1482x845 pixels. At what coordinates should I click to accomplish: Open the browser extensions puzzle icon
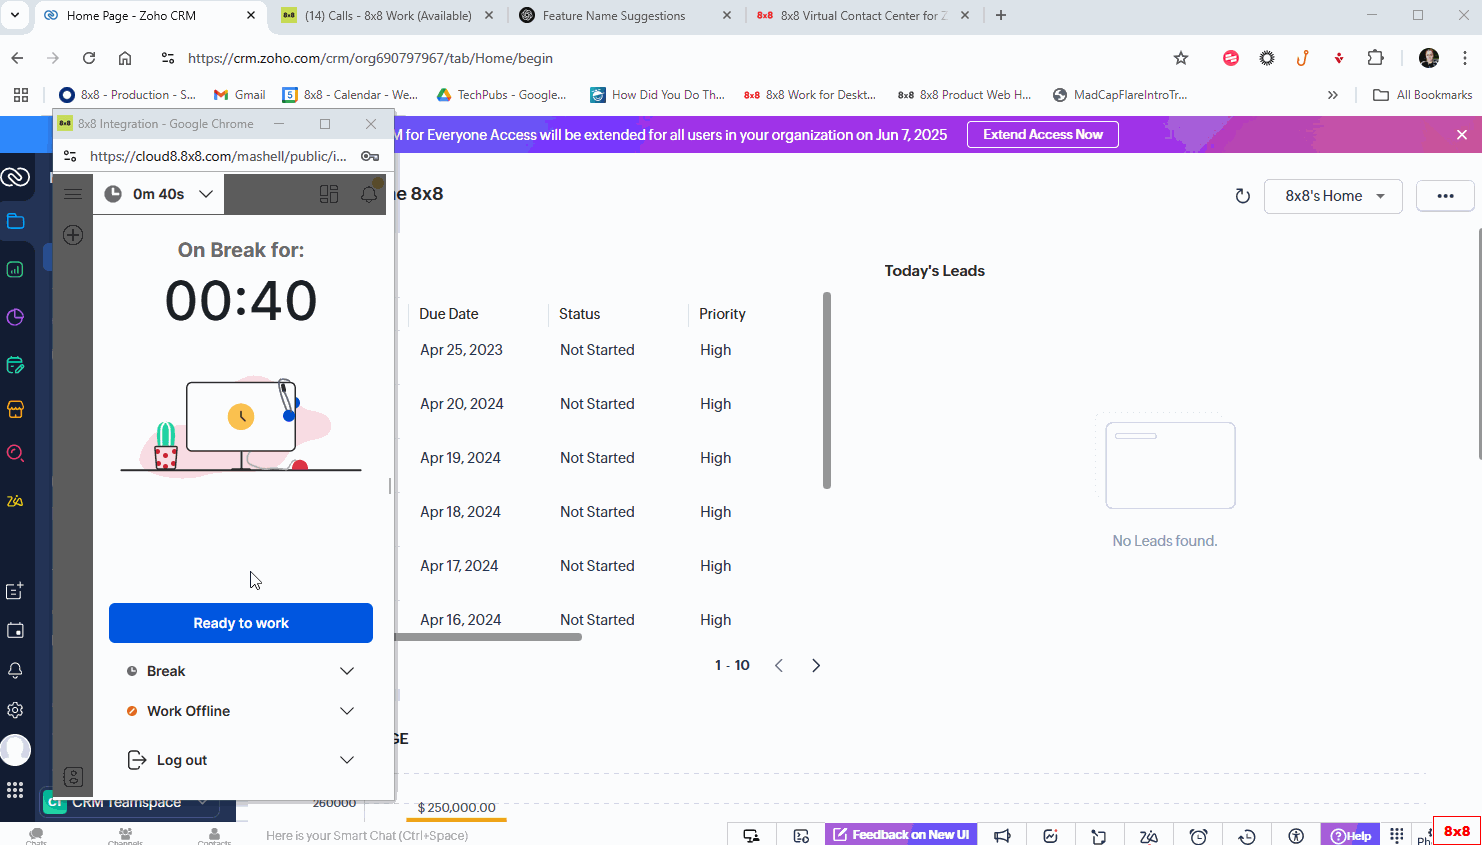[1376, 58]
